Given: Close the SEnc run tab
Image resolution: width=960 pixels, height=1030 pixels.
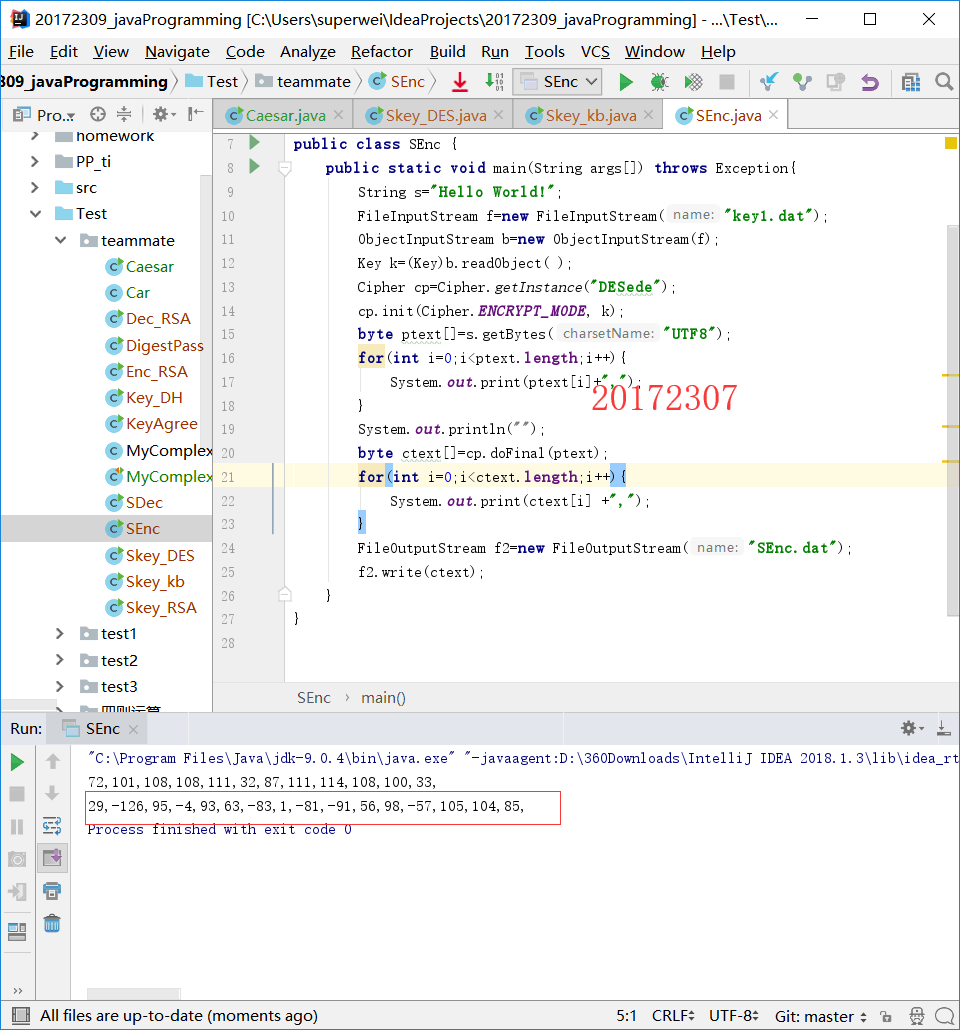Looking at the screenshot, I should 133,730.
